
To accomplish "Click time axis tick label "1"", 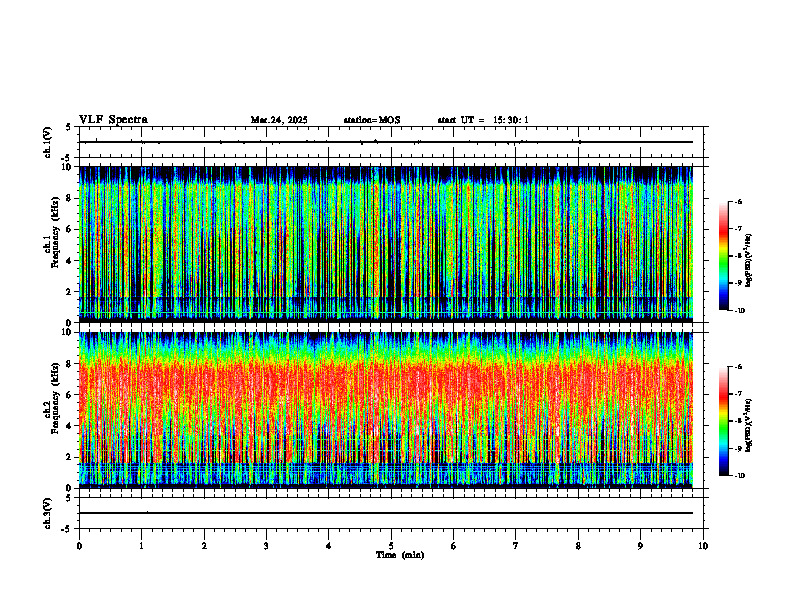I will tap(141, 546).
